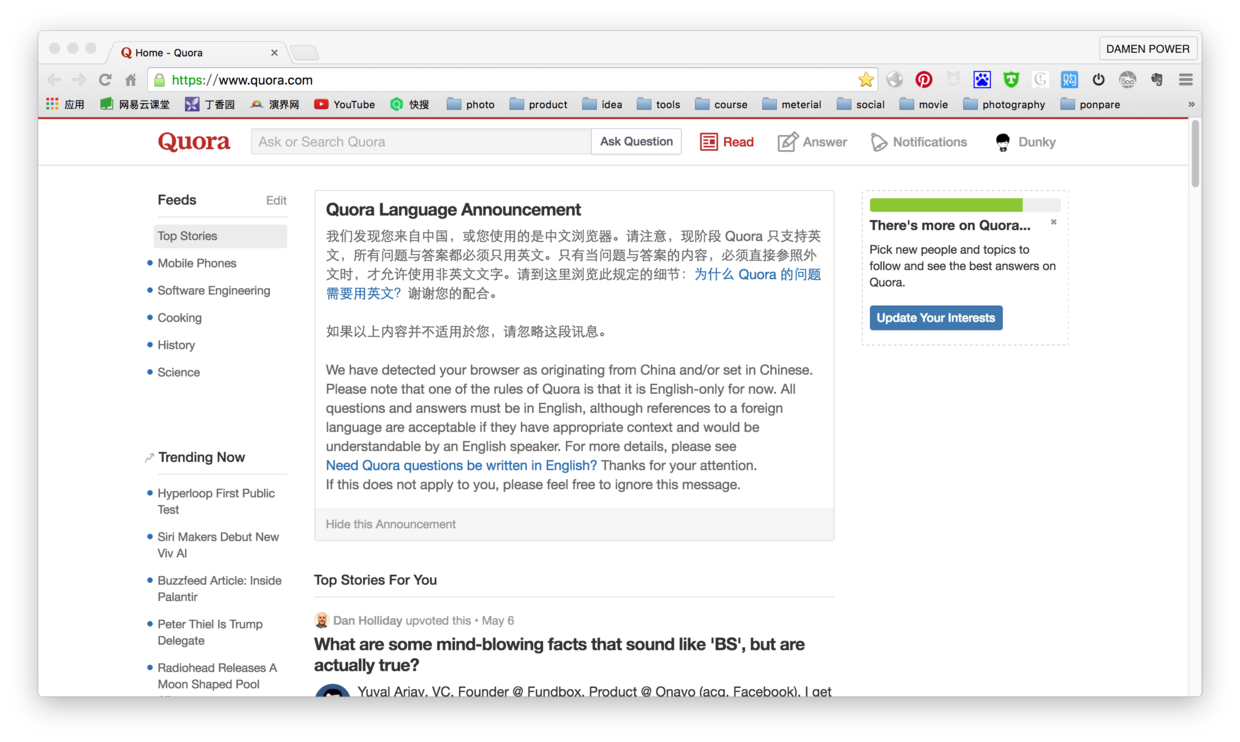Open the Chrome hamburger menu

pos(1186,80)
